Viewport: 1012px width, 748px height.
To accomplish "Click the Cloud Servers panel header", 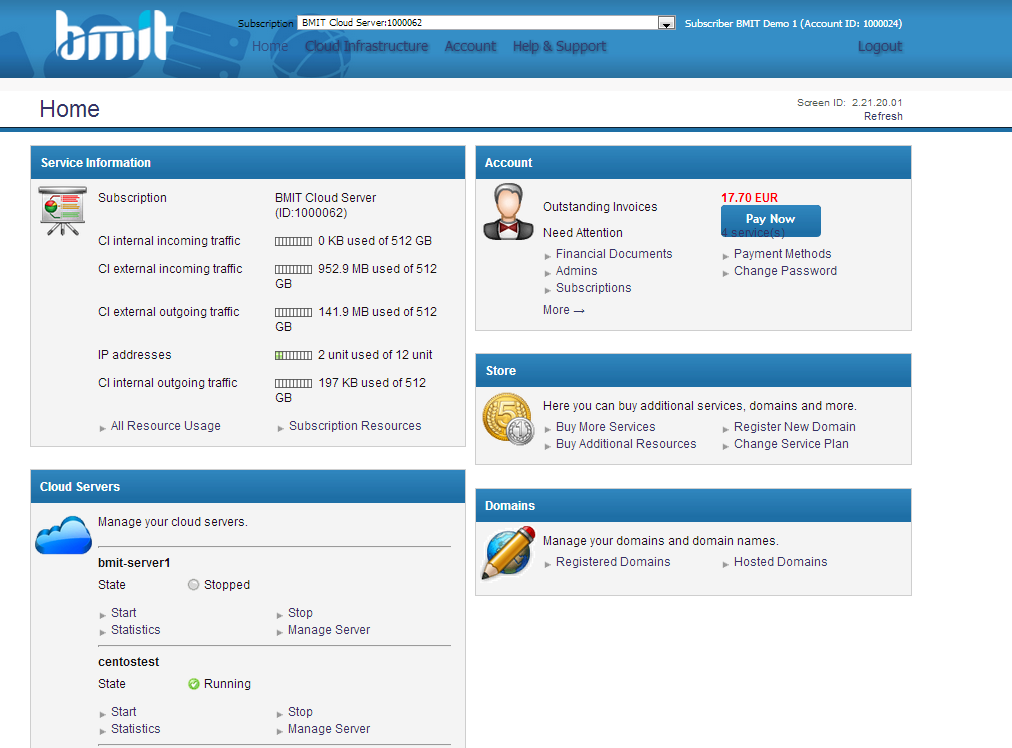I will 248,487.
